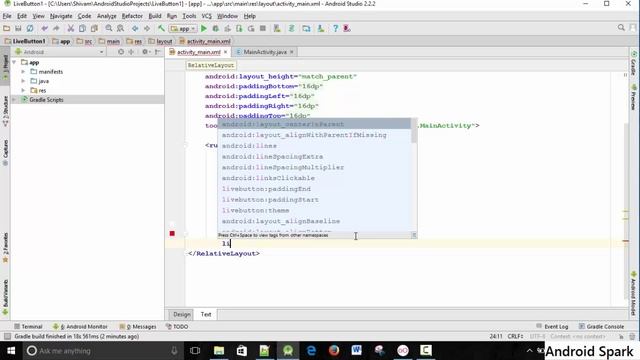Click the Open file toolbar icon
This screenshot has height=360, width=640.
tap(7, 28)
